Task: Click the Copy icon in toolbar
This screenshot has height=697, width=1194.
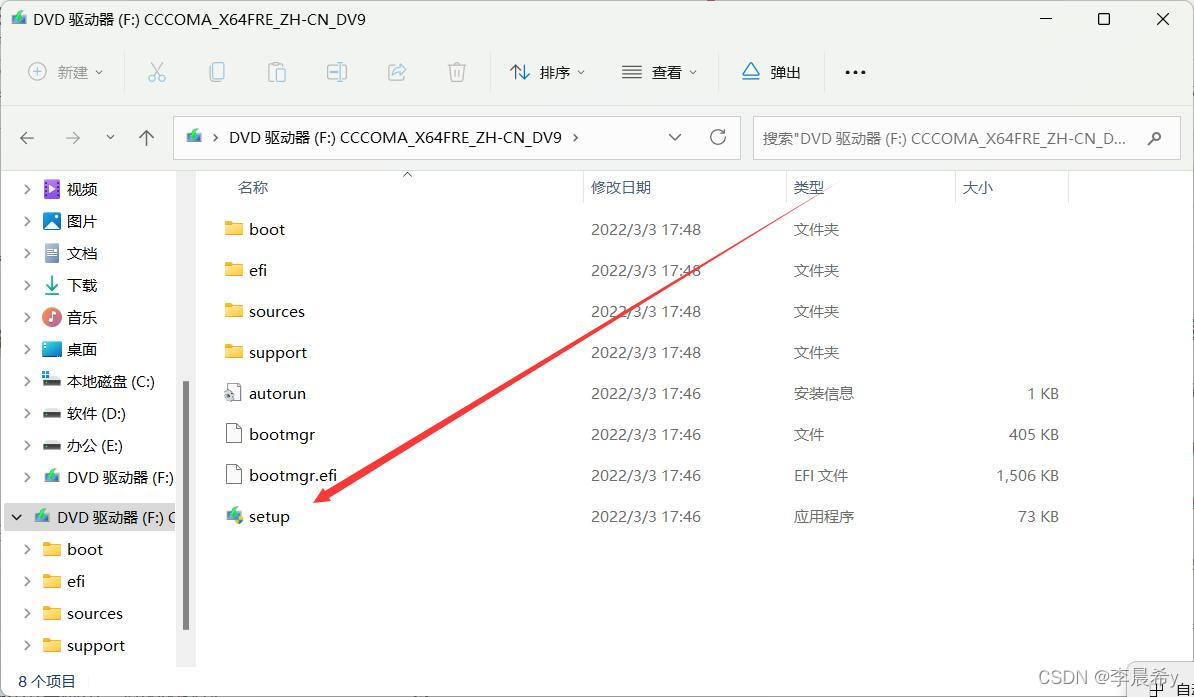Action: tap(217, 72)
